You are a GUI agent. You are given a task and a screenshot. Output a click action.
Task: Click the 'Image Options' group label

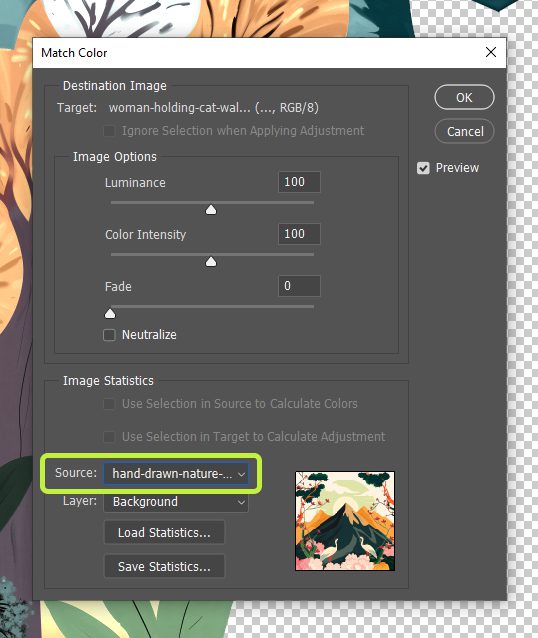click(115, 157)
